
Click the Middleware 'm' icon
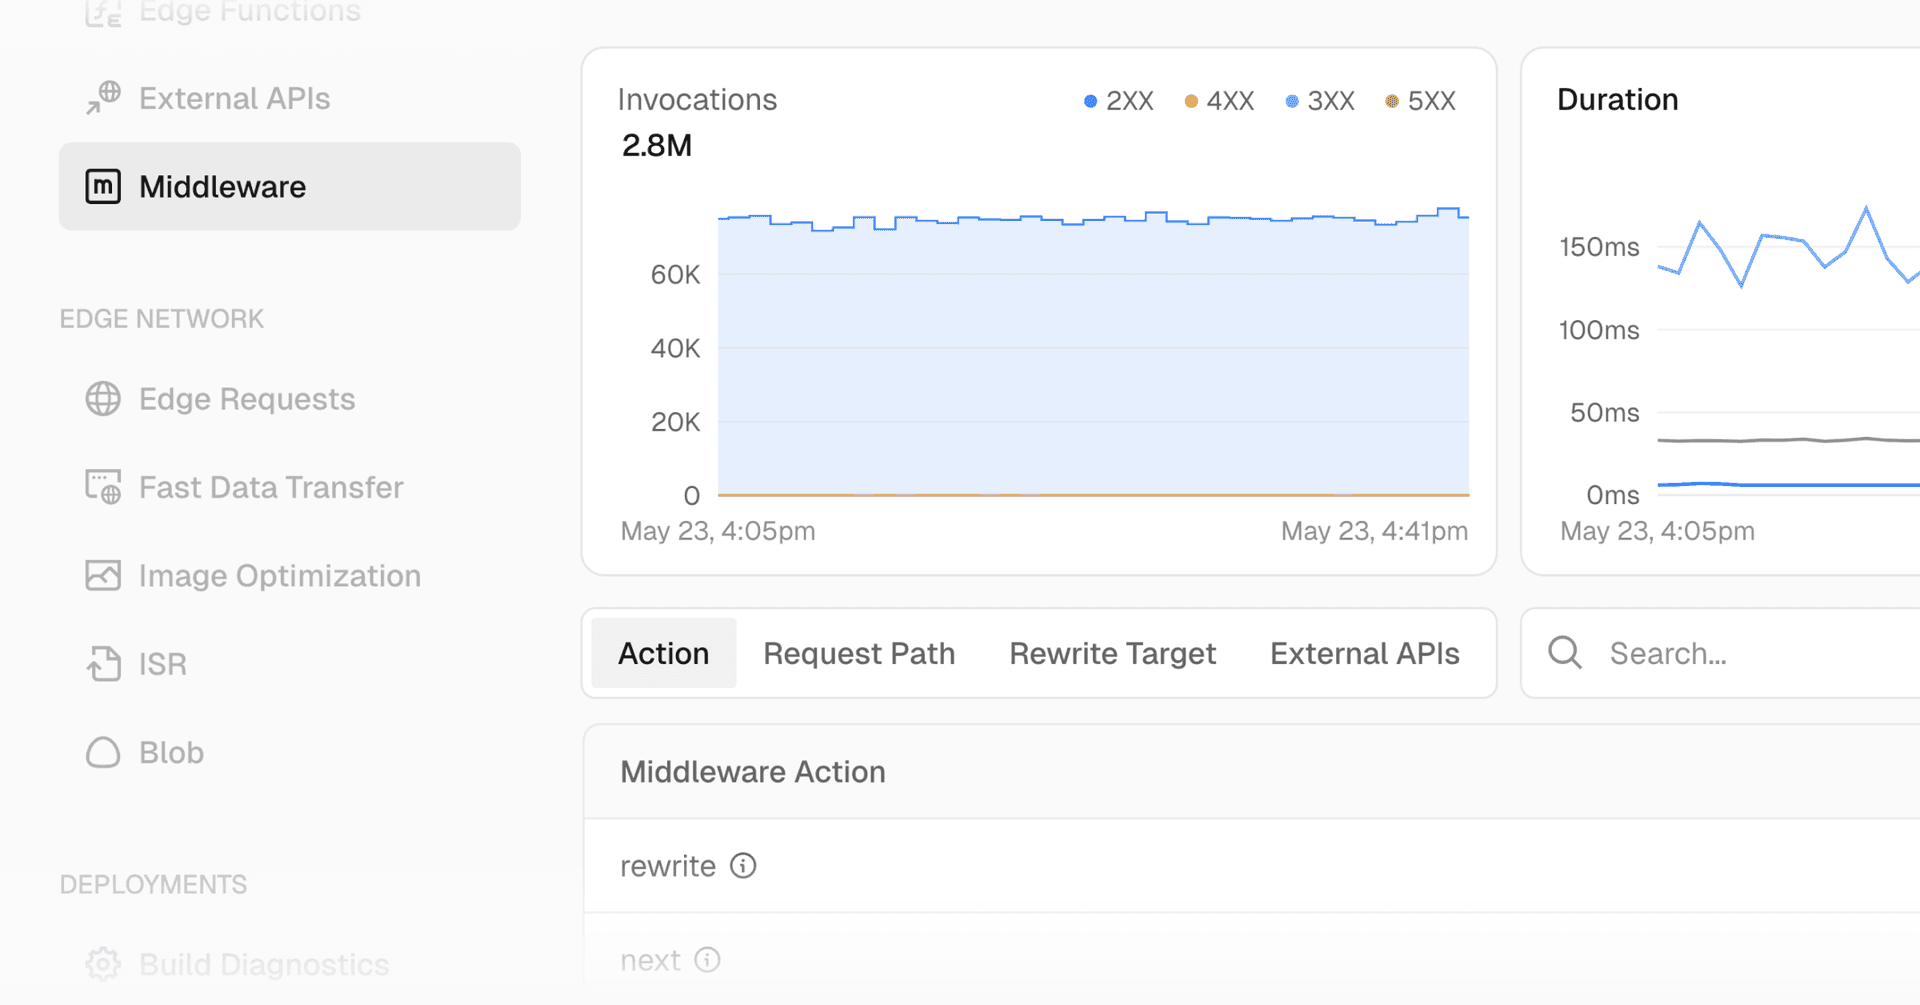click(x=103, y=187)
